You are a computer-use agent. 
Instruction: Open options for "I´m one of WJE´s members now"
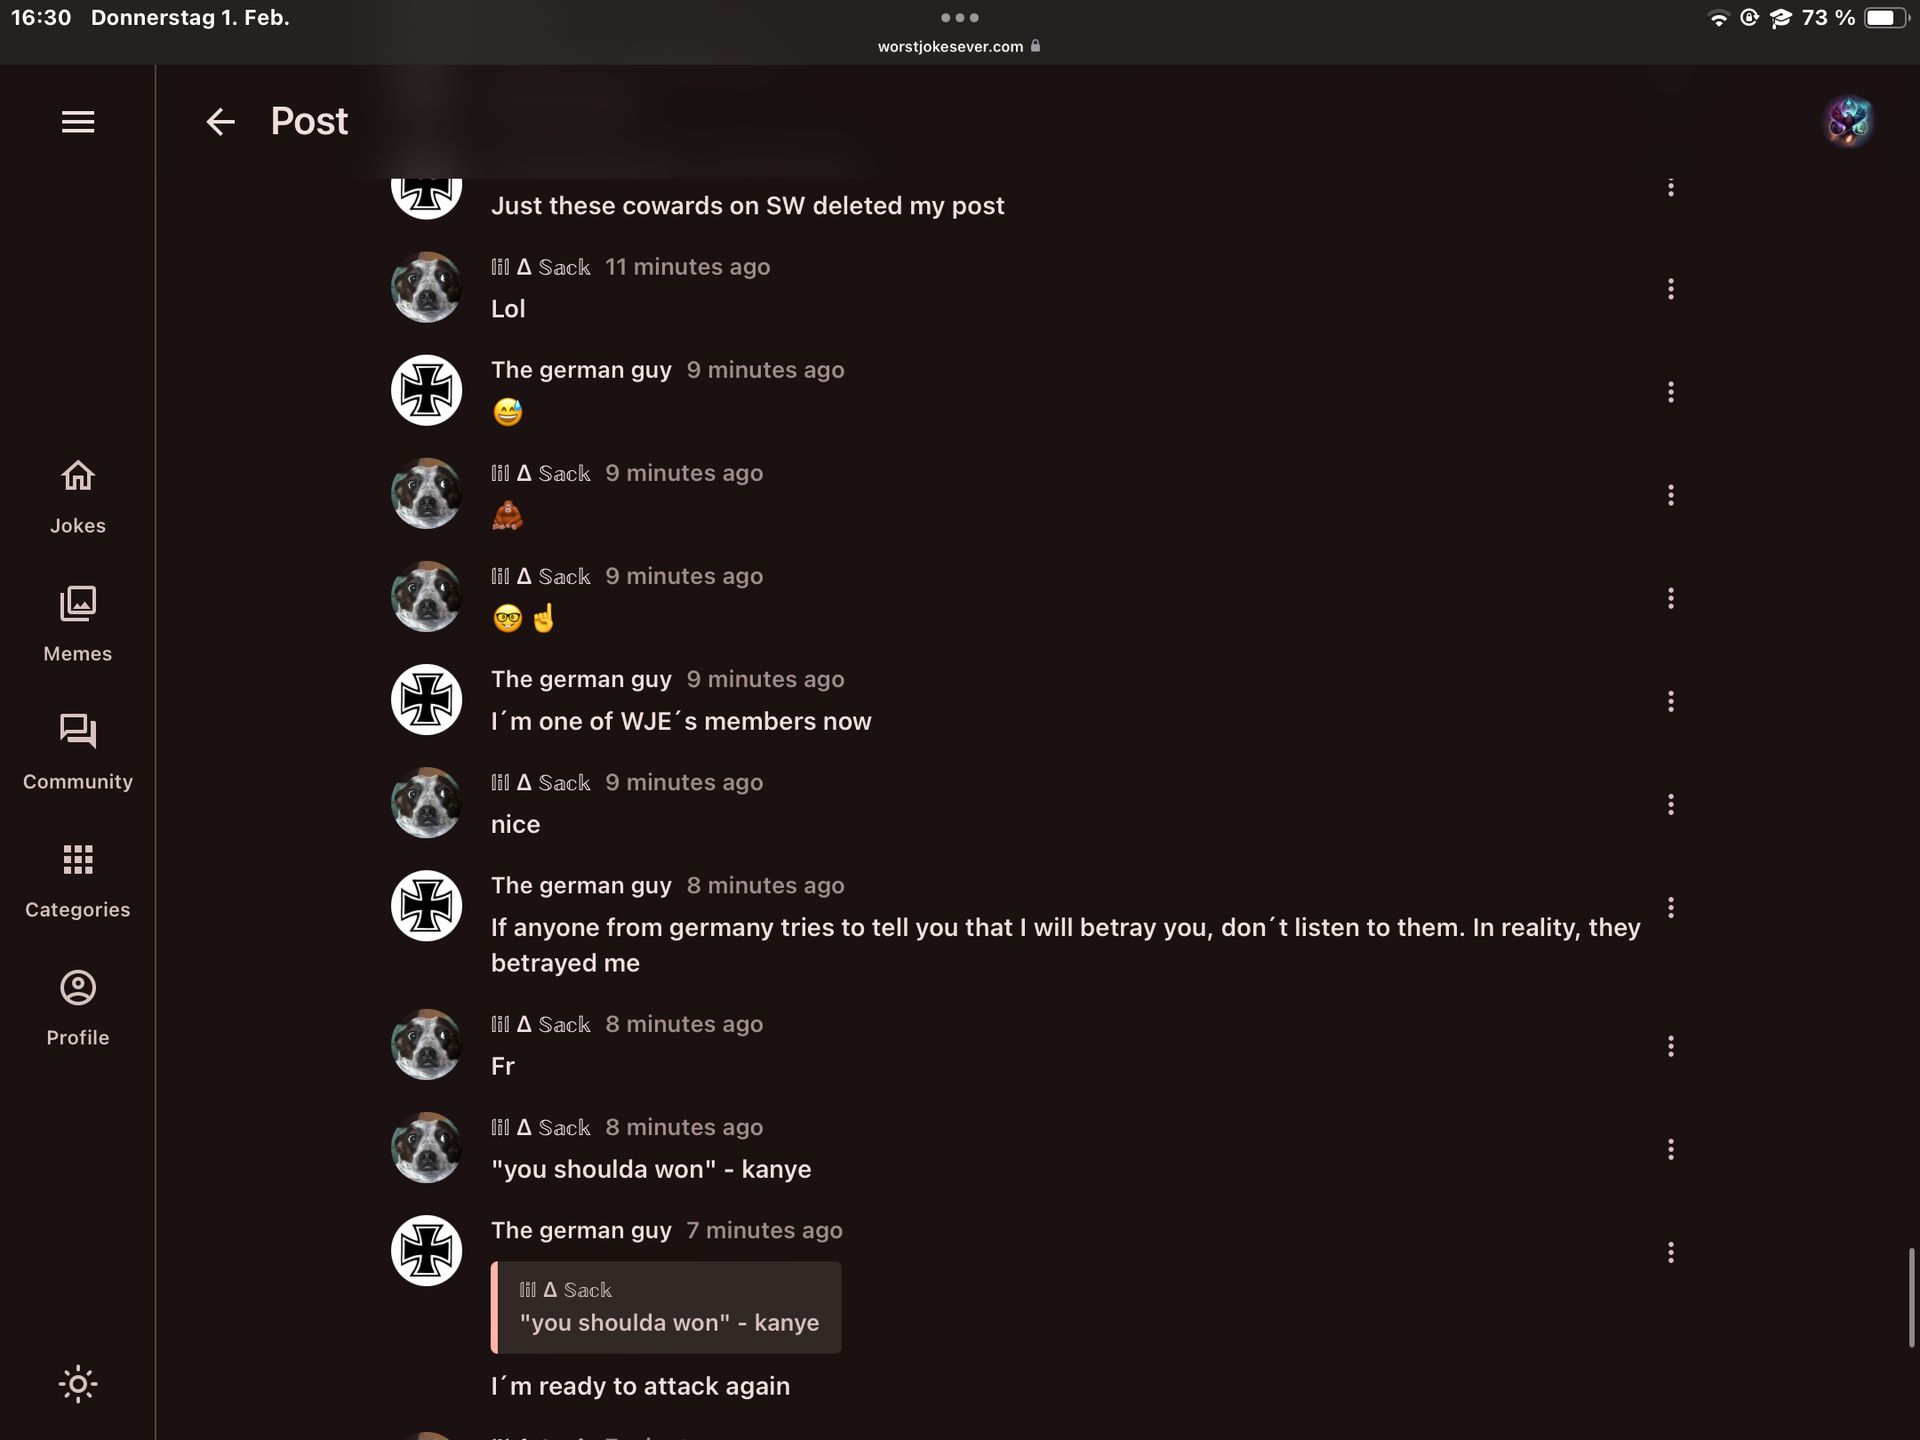coord(1670,701)
